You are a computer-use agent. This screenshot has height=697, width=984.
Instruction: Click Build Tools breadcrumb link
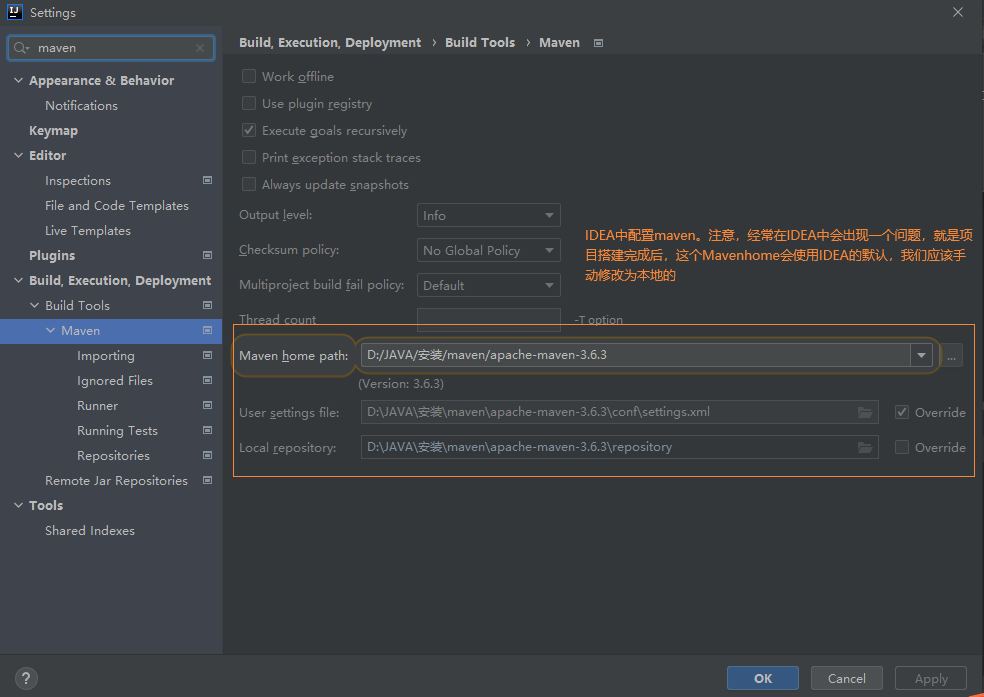point(480,43)
